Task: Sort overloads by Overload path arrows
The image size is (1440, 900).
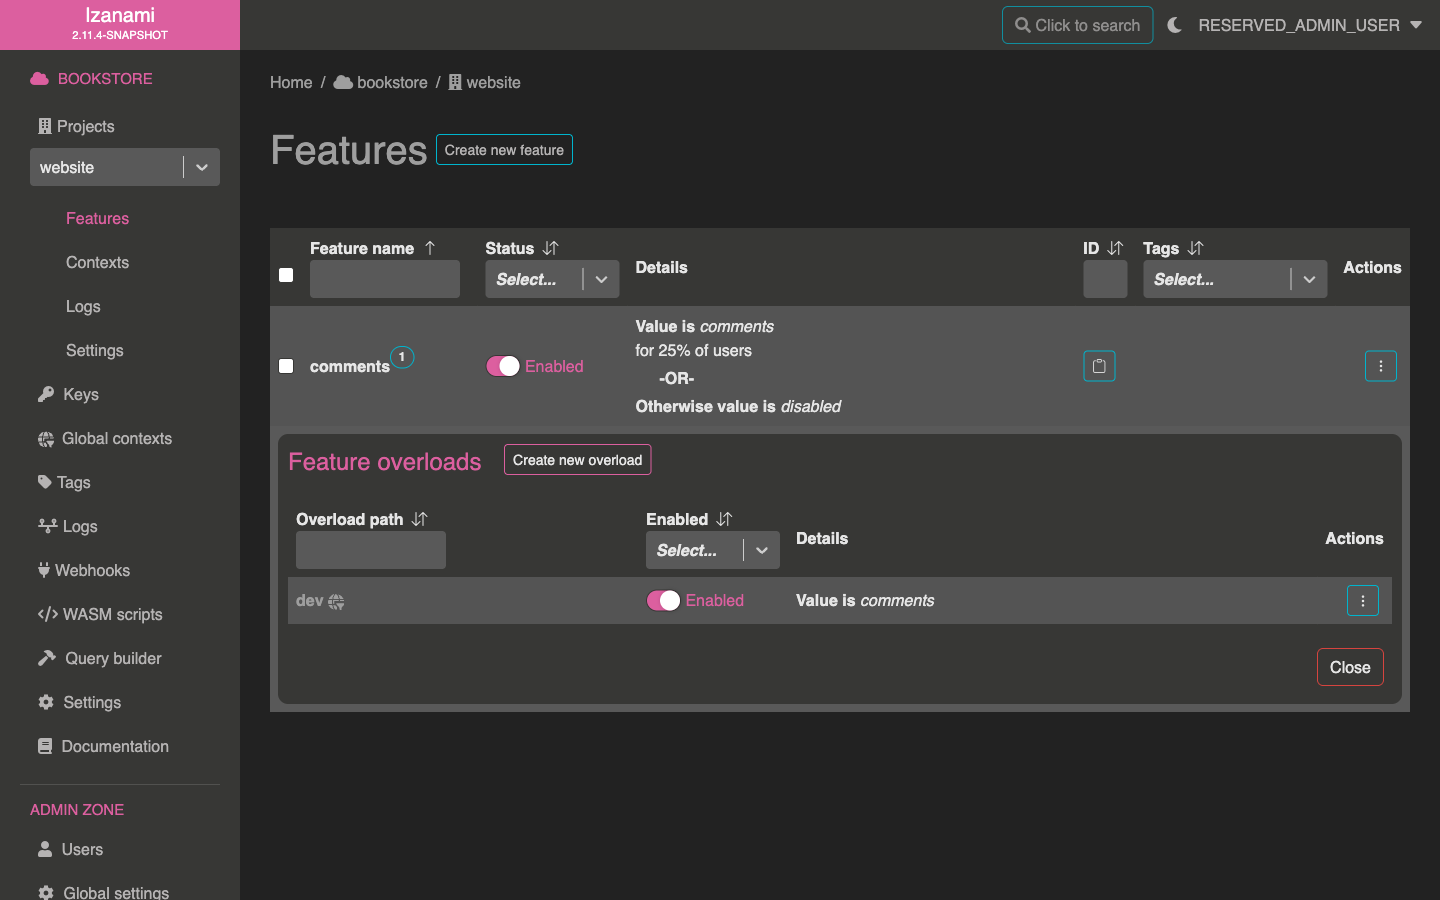Action: coord(420,519)
